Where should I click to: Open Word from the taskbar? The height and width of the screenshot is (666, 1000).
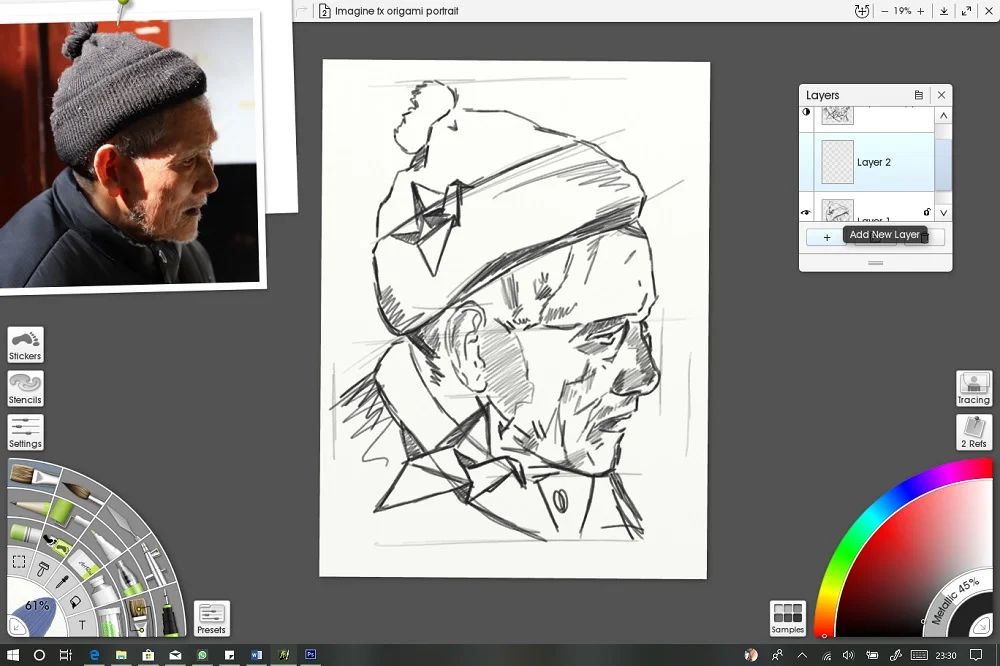[256, 655]
